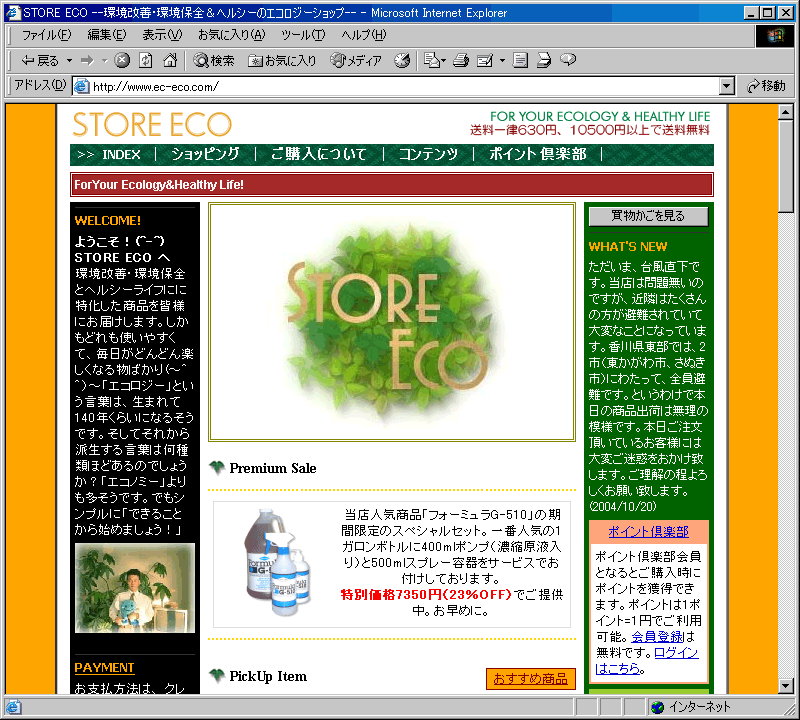Image resolution: width=800 pixels, height=720 pixels.
Task: Click the PAYMENT heading link
Action: pos(104,667)
